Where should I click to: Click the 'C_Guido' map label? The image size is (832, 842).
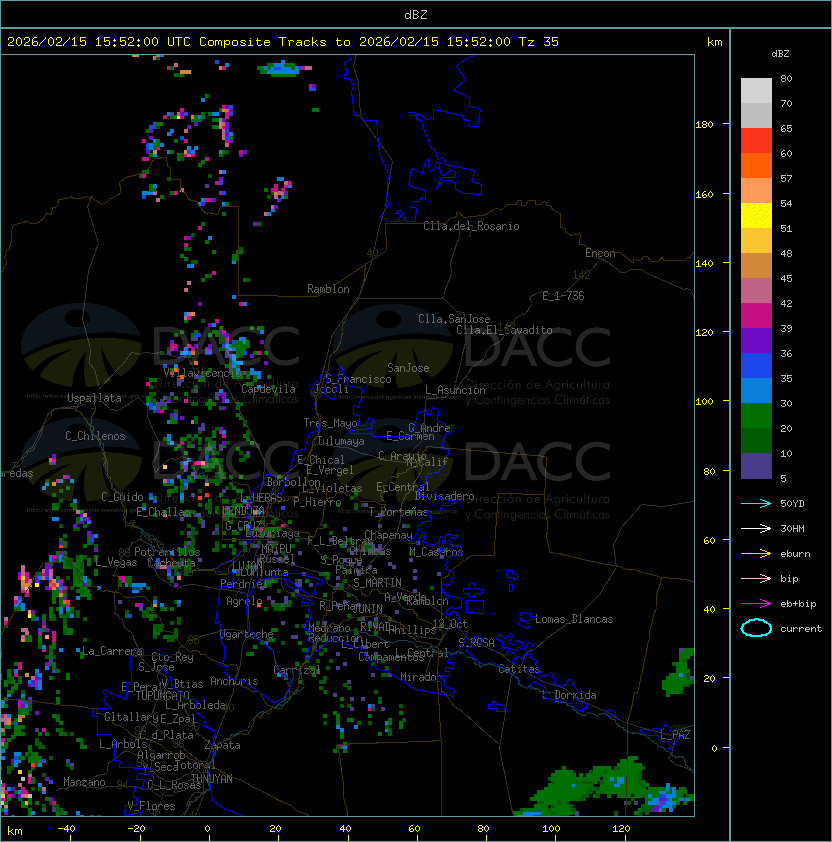[x=122, y=497]
